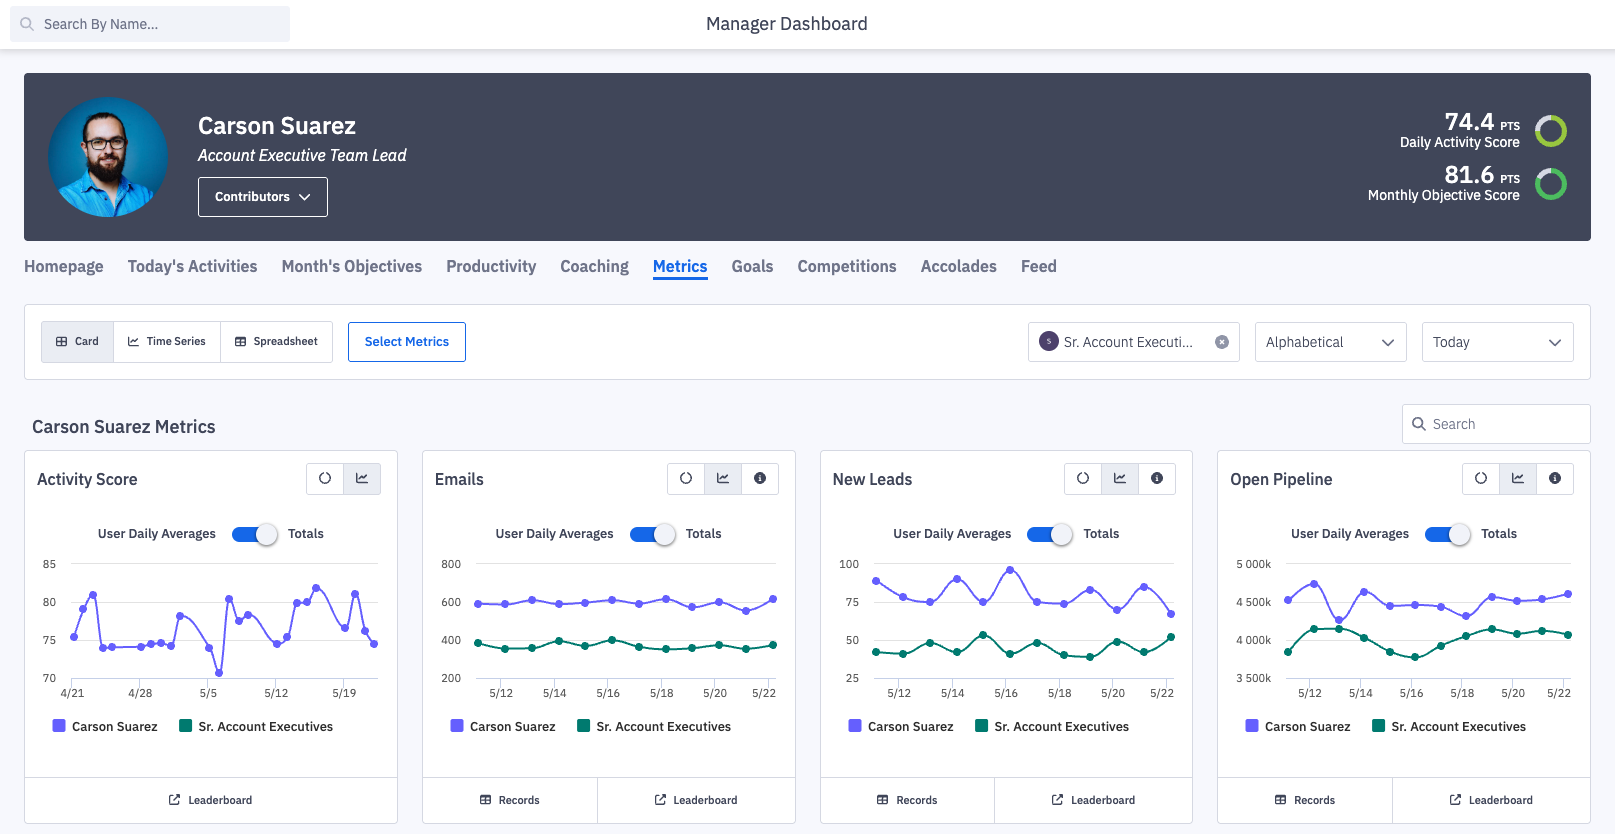Image resolution: width=1615 pixels, height=834 pixels.
Task: Switch New Leads card to donut view
Action: [1083, 479]
